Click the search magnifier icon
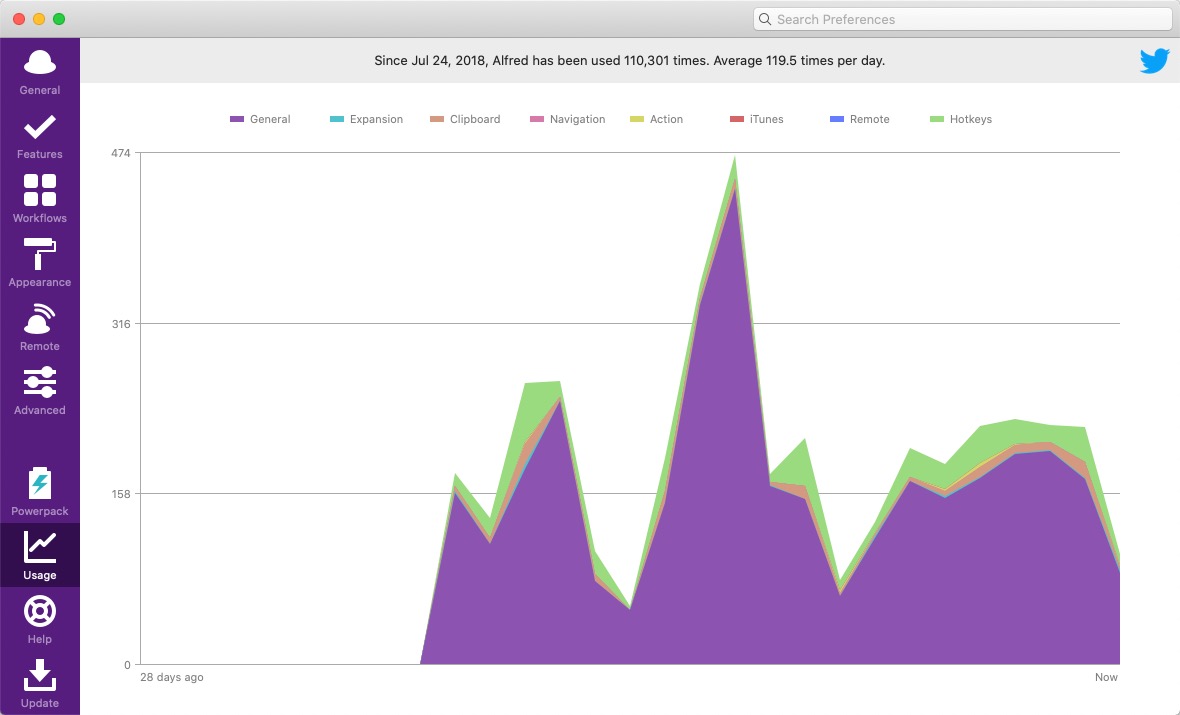The width and height of the screenshot is (1180, 715). tap(765, 20)
